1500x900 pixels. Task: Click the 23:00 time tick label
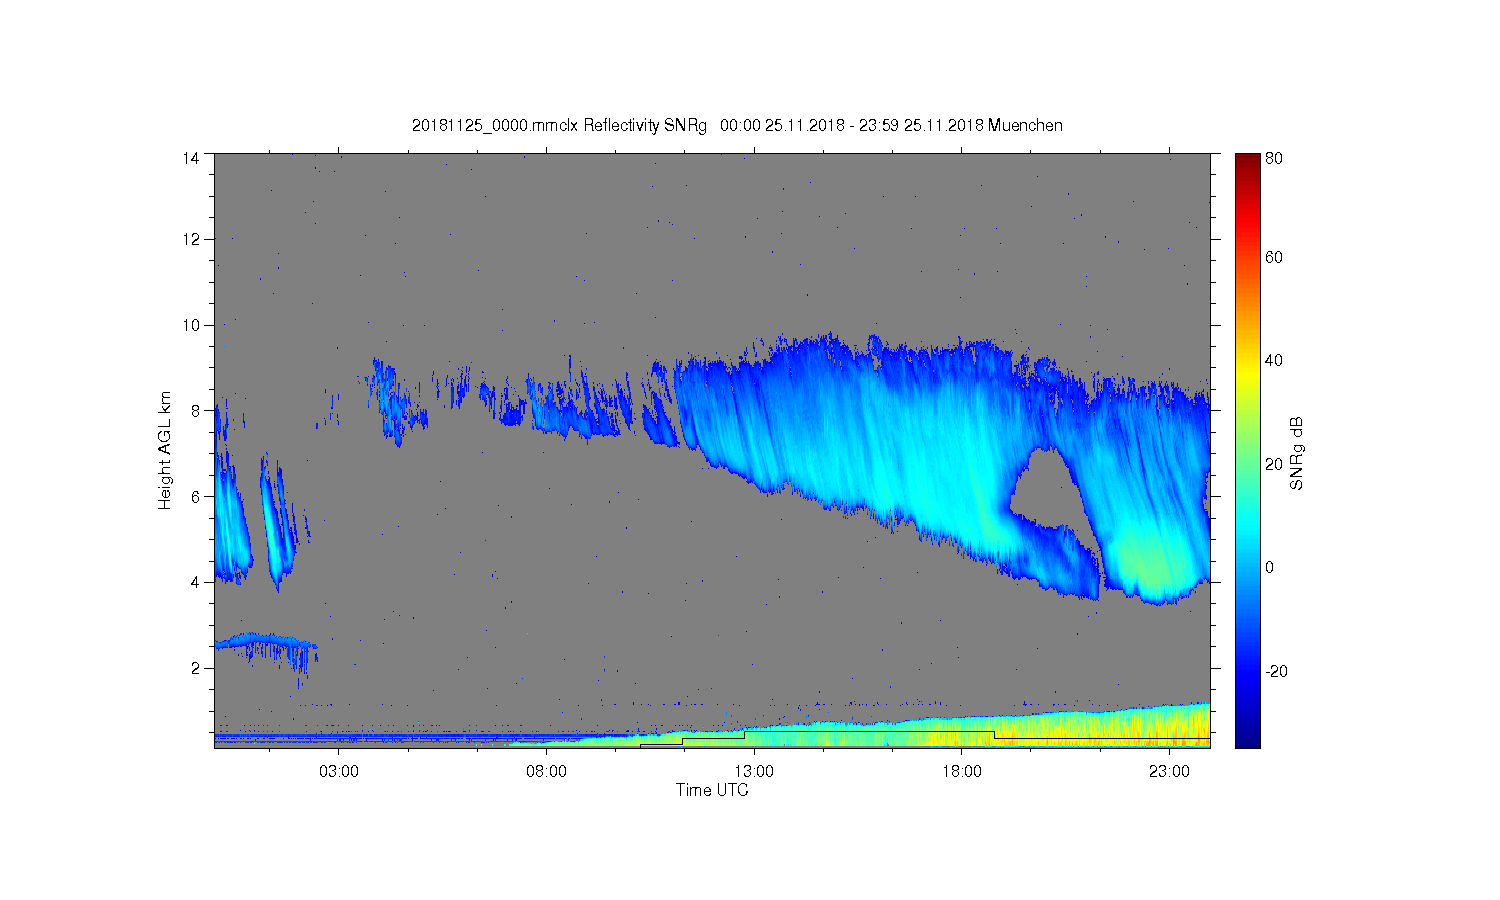pos(1169,772)
